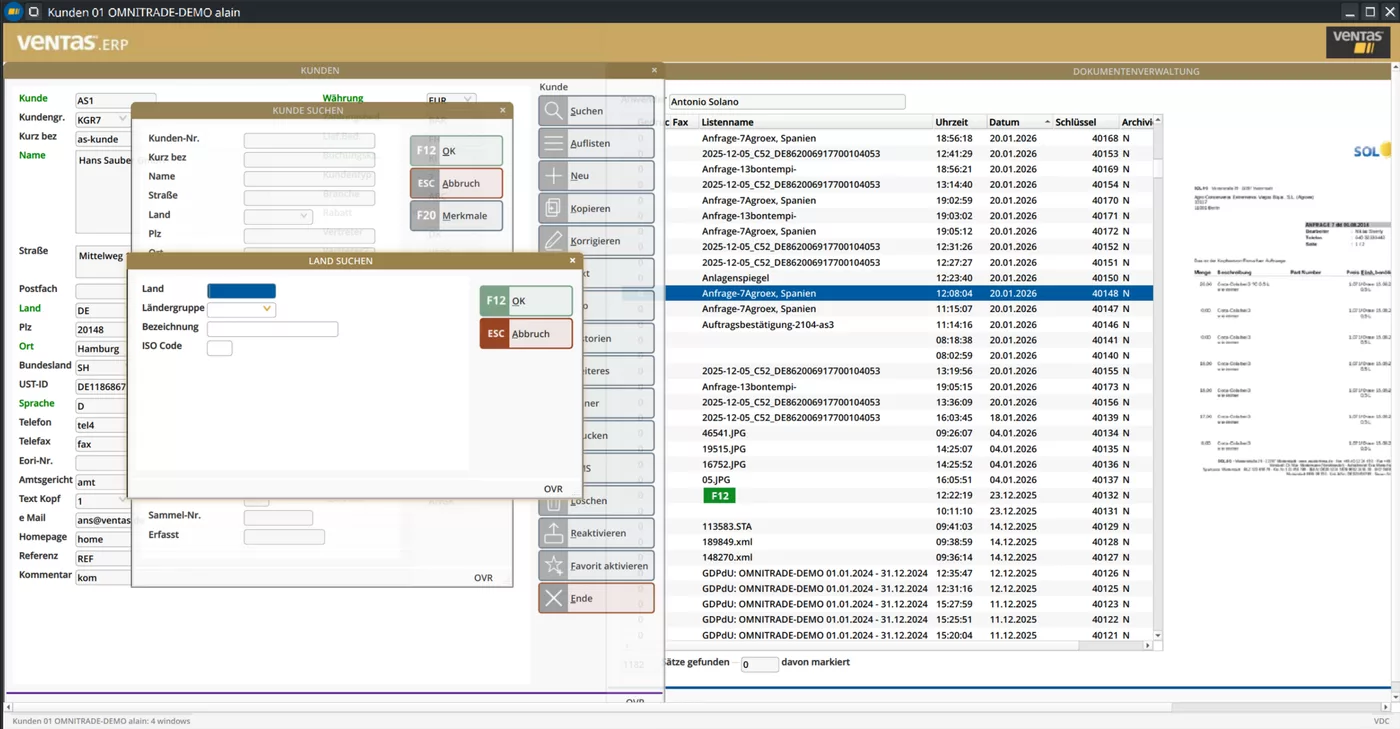This screenshot has width=1400, height=729.
Task: Select the highlighted Anfrage-7Agroex row with key 40148
Action: coord(908,294)
